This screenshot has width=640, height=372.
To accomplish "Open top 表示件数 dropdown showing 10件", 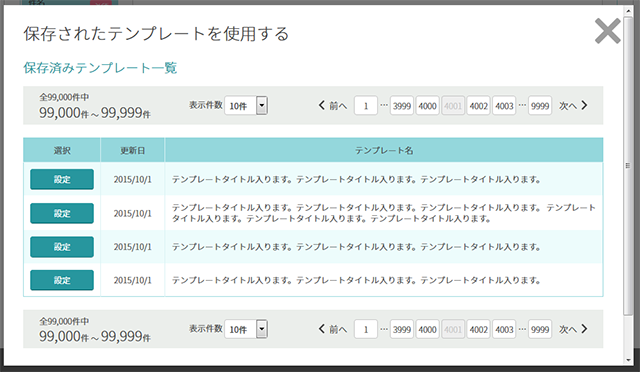I will 246,106.
